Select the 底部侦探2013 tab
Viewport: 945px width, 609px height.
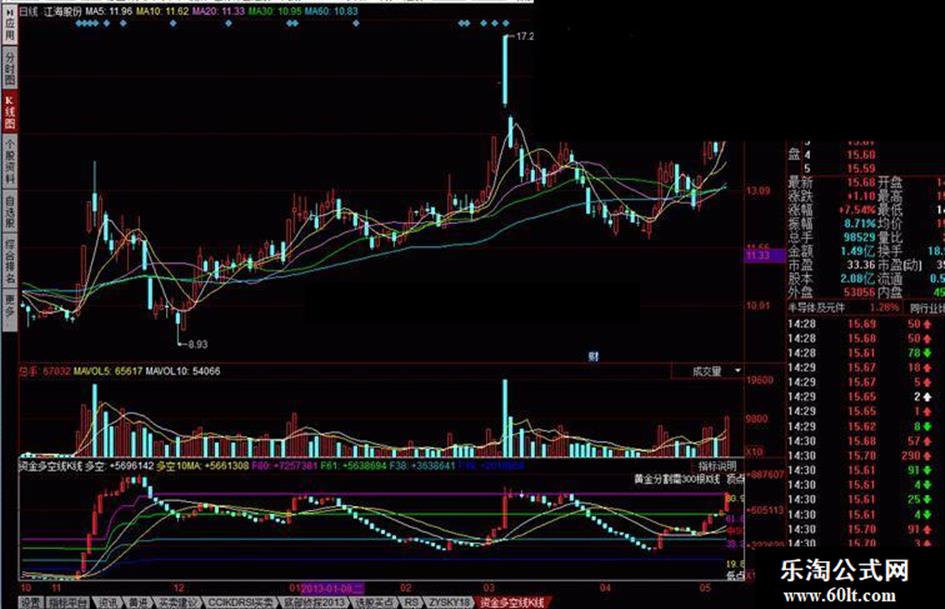[x=313, y=602]
